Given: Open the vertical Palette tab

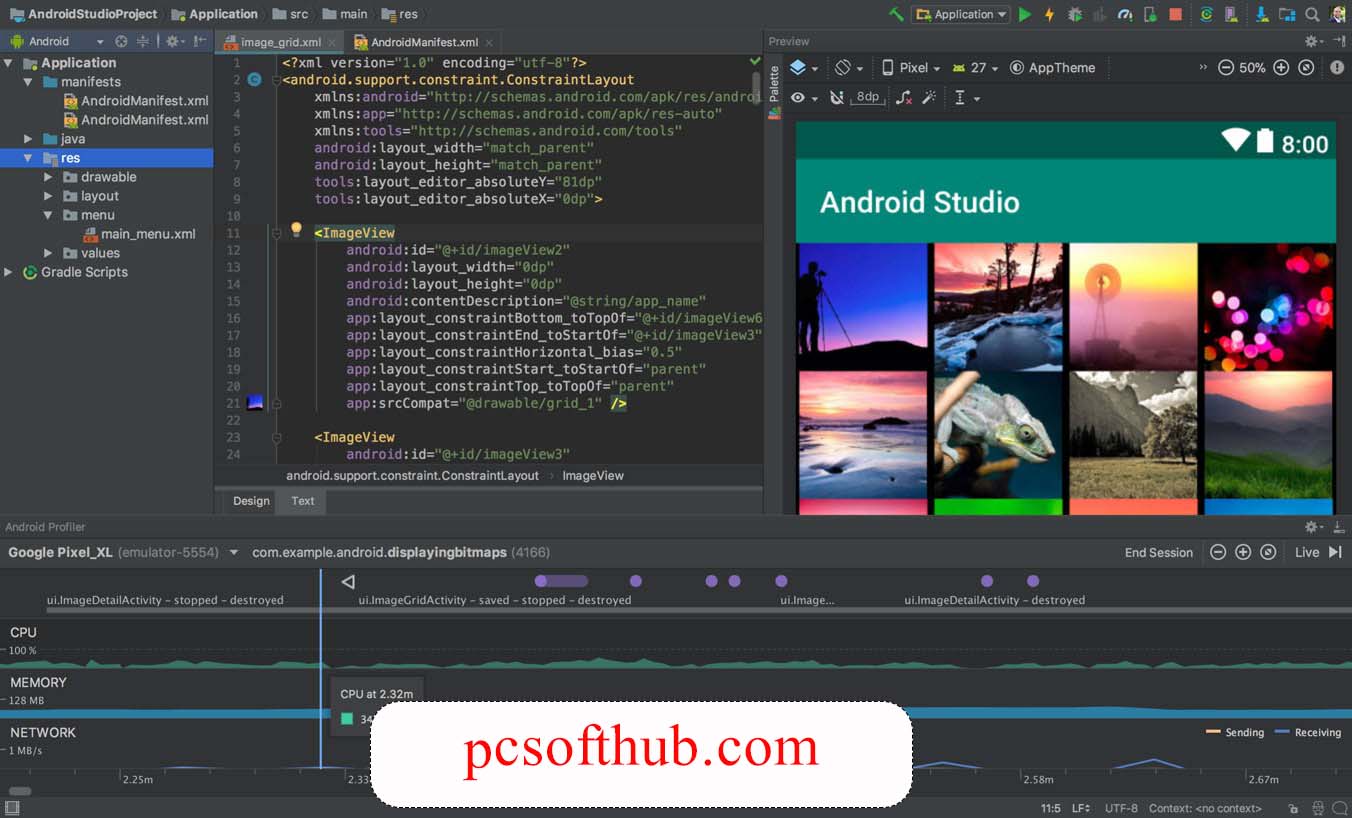Looking at the screenshot, I should point(774,92).
